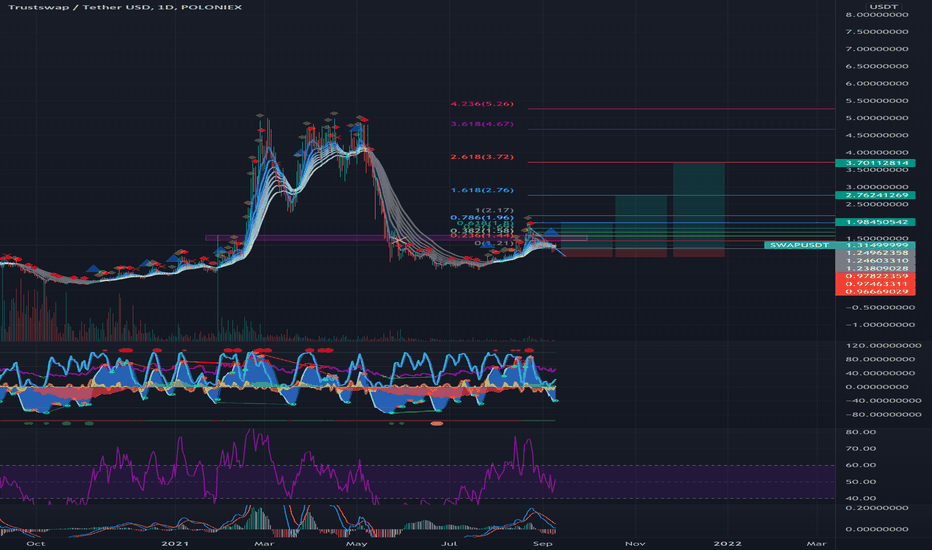The height and width of the screenshot is (550, 932).
Task: Click the 2022 date on time axis
Action: 728,543
